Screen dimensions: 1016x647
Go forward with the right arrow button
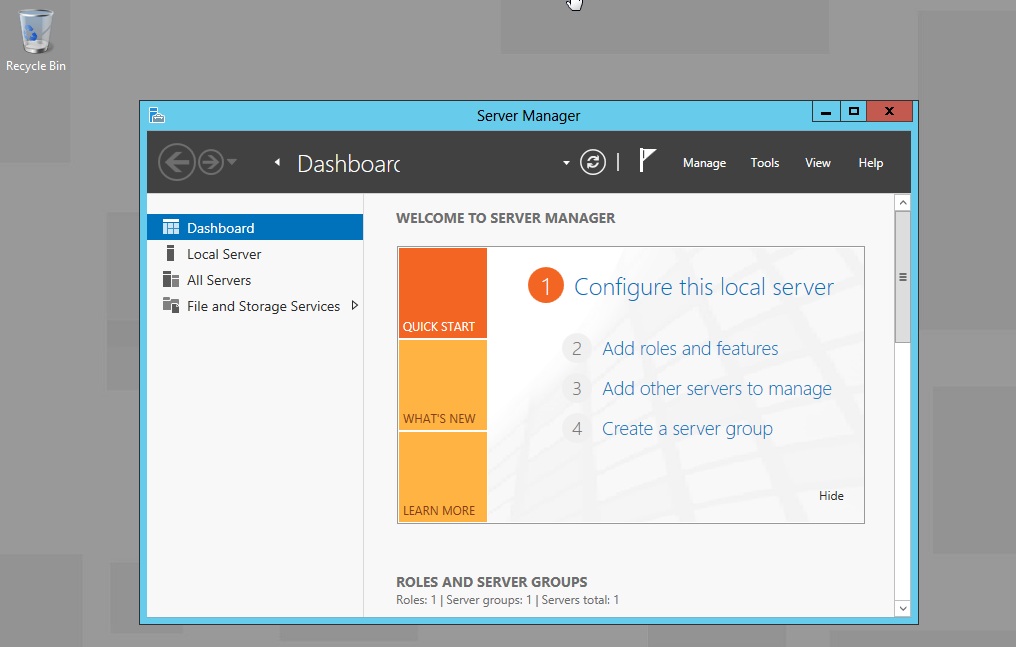click(x=211, y=162)
